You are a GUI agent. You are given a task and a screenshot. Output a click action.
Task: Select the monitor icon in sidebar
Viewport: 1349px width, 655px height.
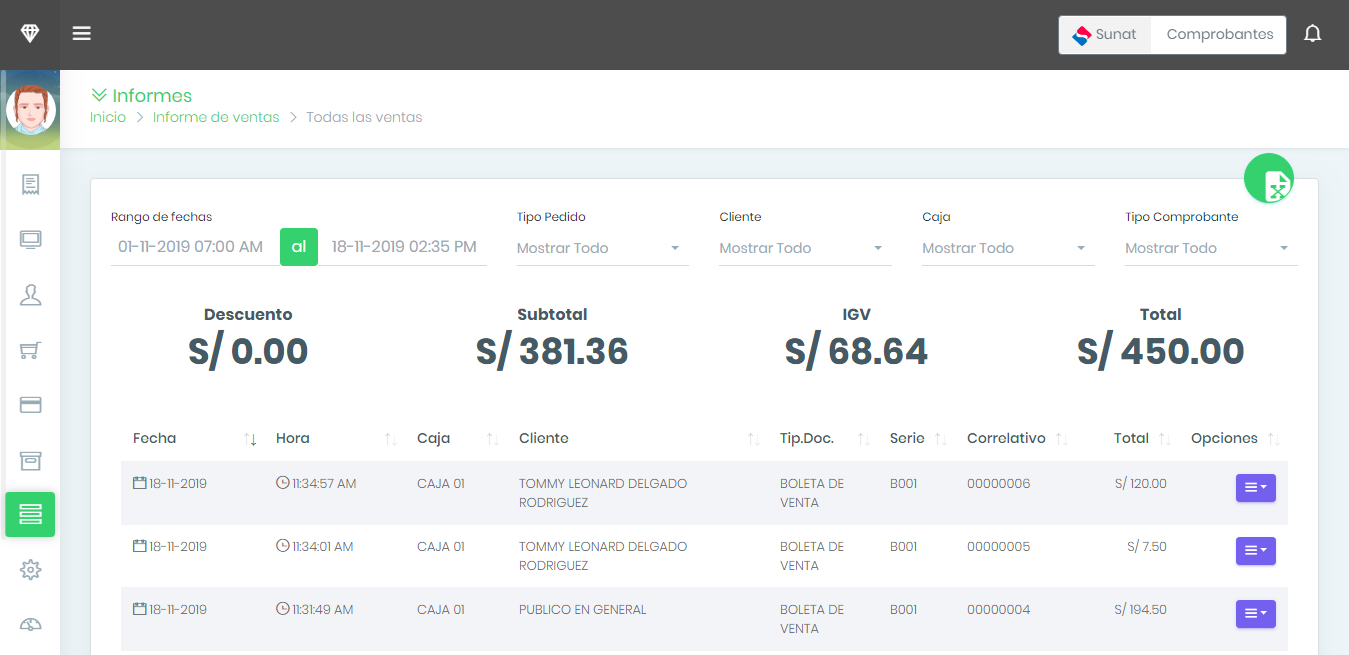click(30, 240)
